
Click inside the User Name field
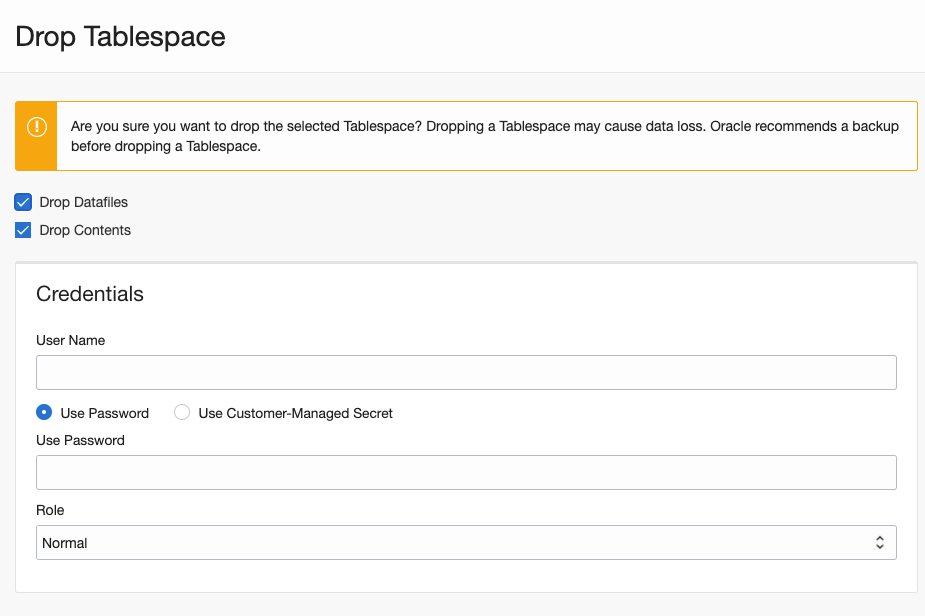pyautogui.click(x=467, y=372)
